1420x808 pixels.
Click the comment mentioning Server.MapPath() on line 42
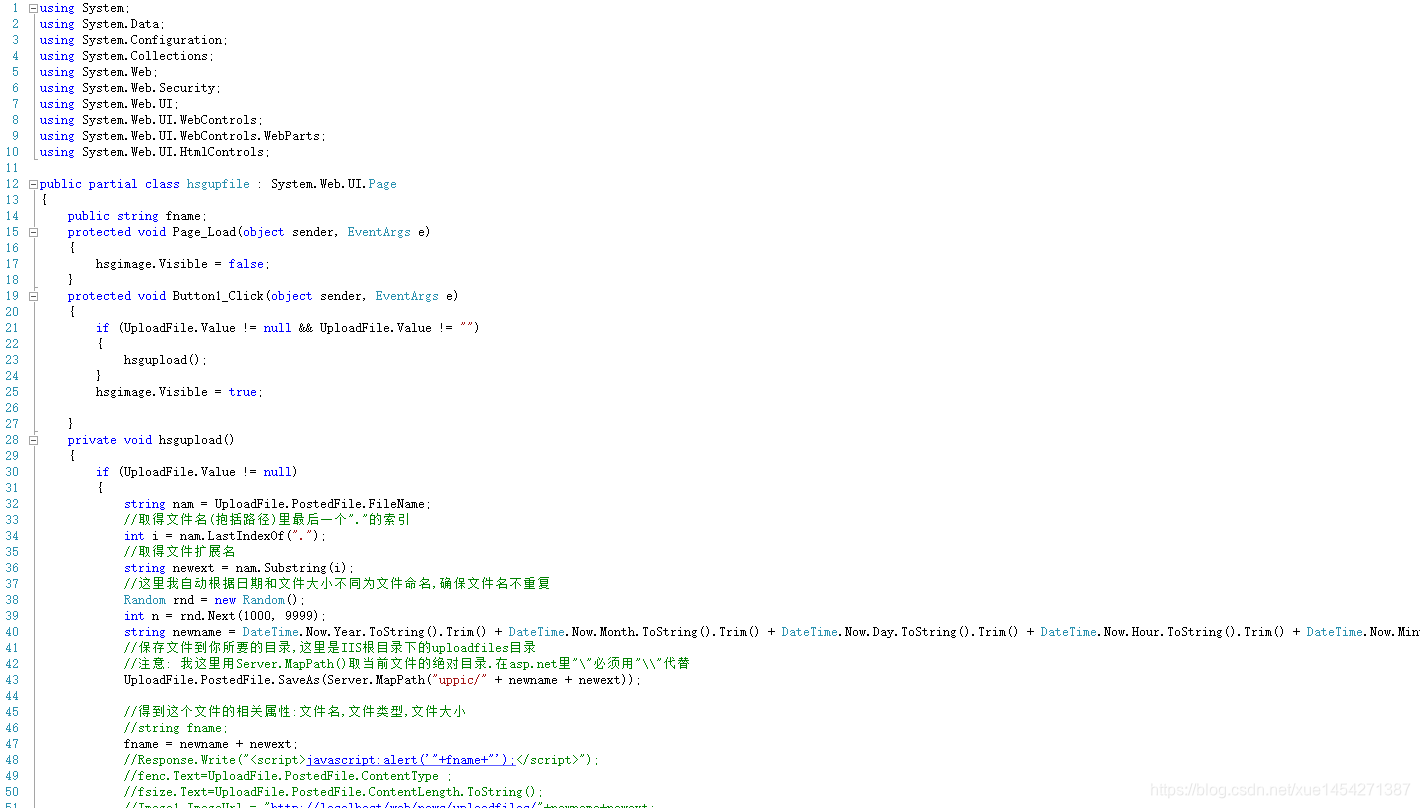coord(407,664)
